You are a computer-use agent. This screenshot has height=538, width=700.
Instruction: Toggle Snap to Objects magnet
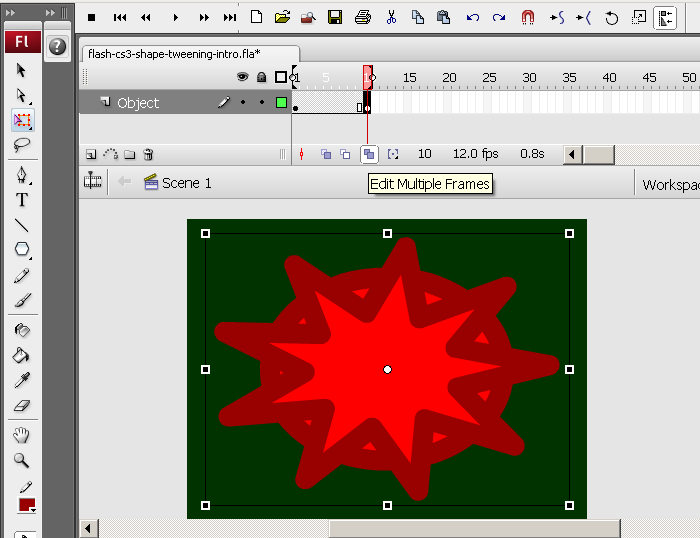(x=528, y=17)
